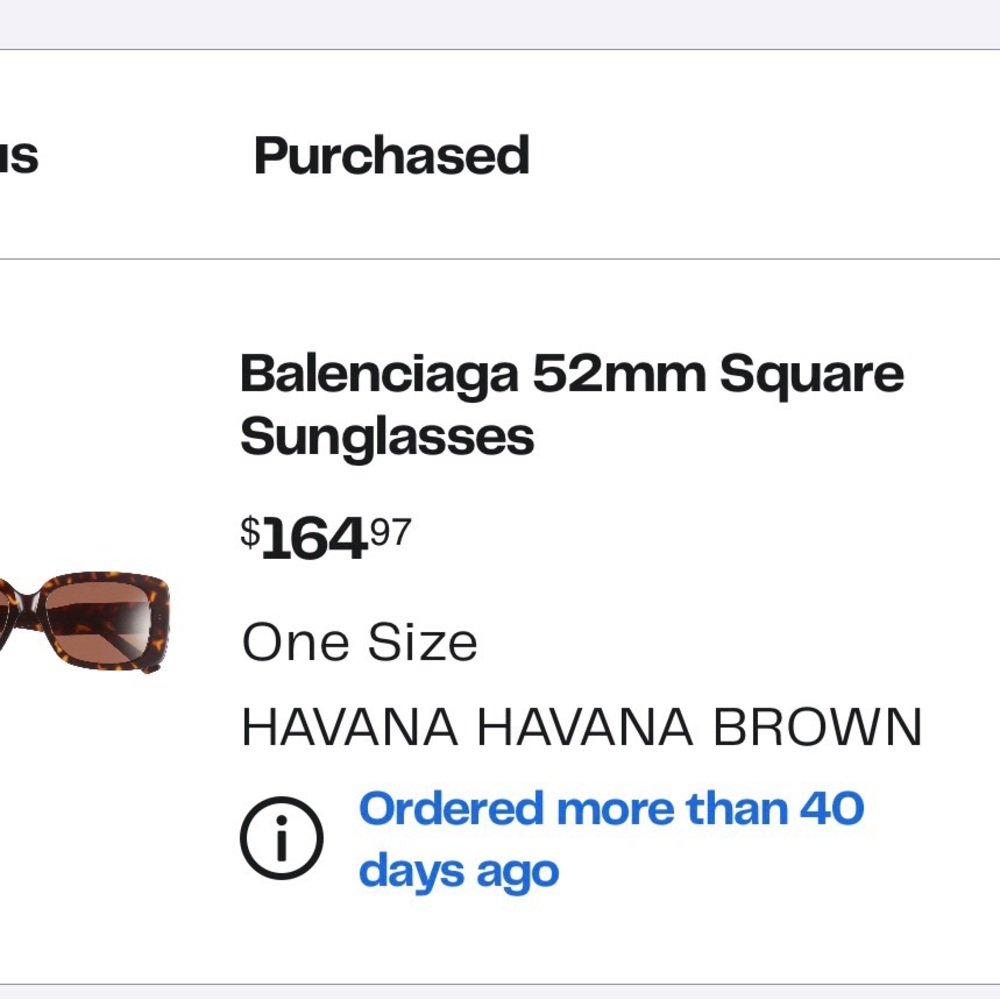Tap the info icon beside the order status
1000x1000 pixels.
(x=280, y=838)
